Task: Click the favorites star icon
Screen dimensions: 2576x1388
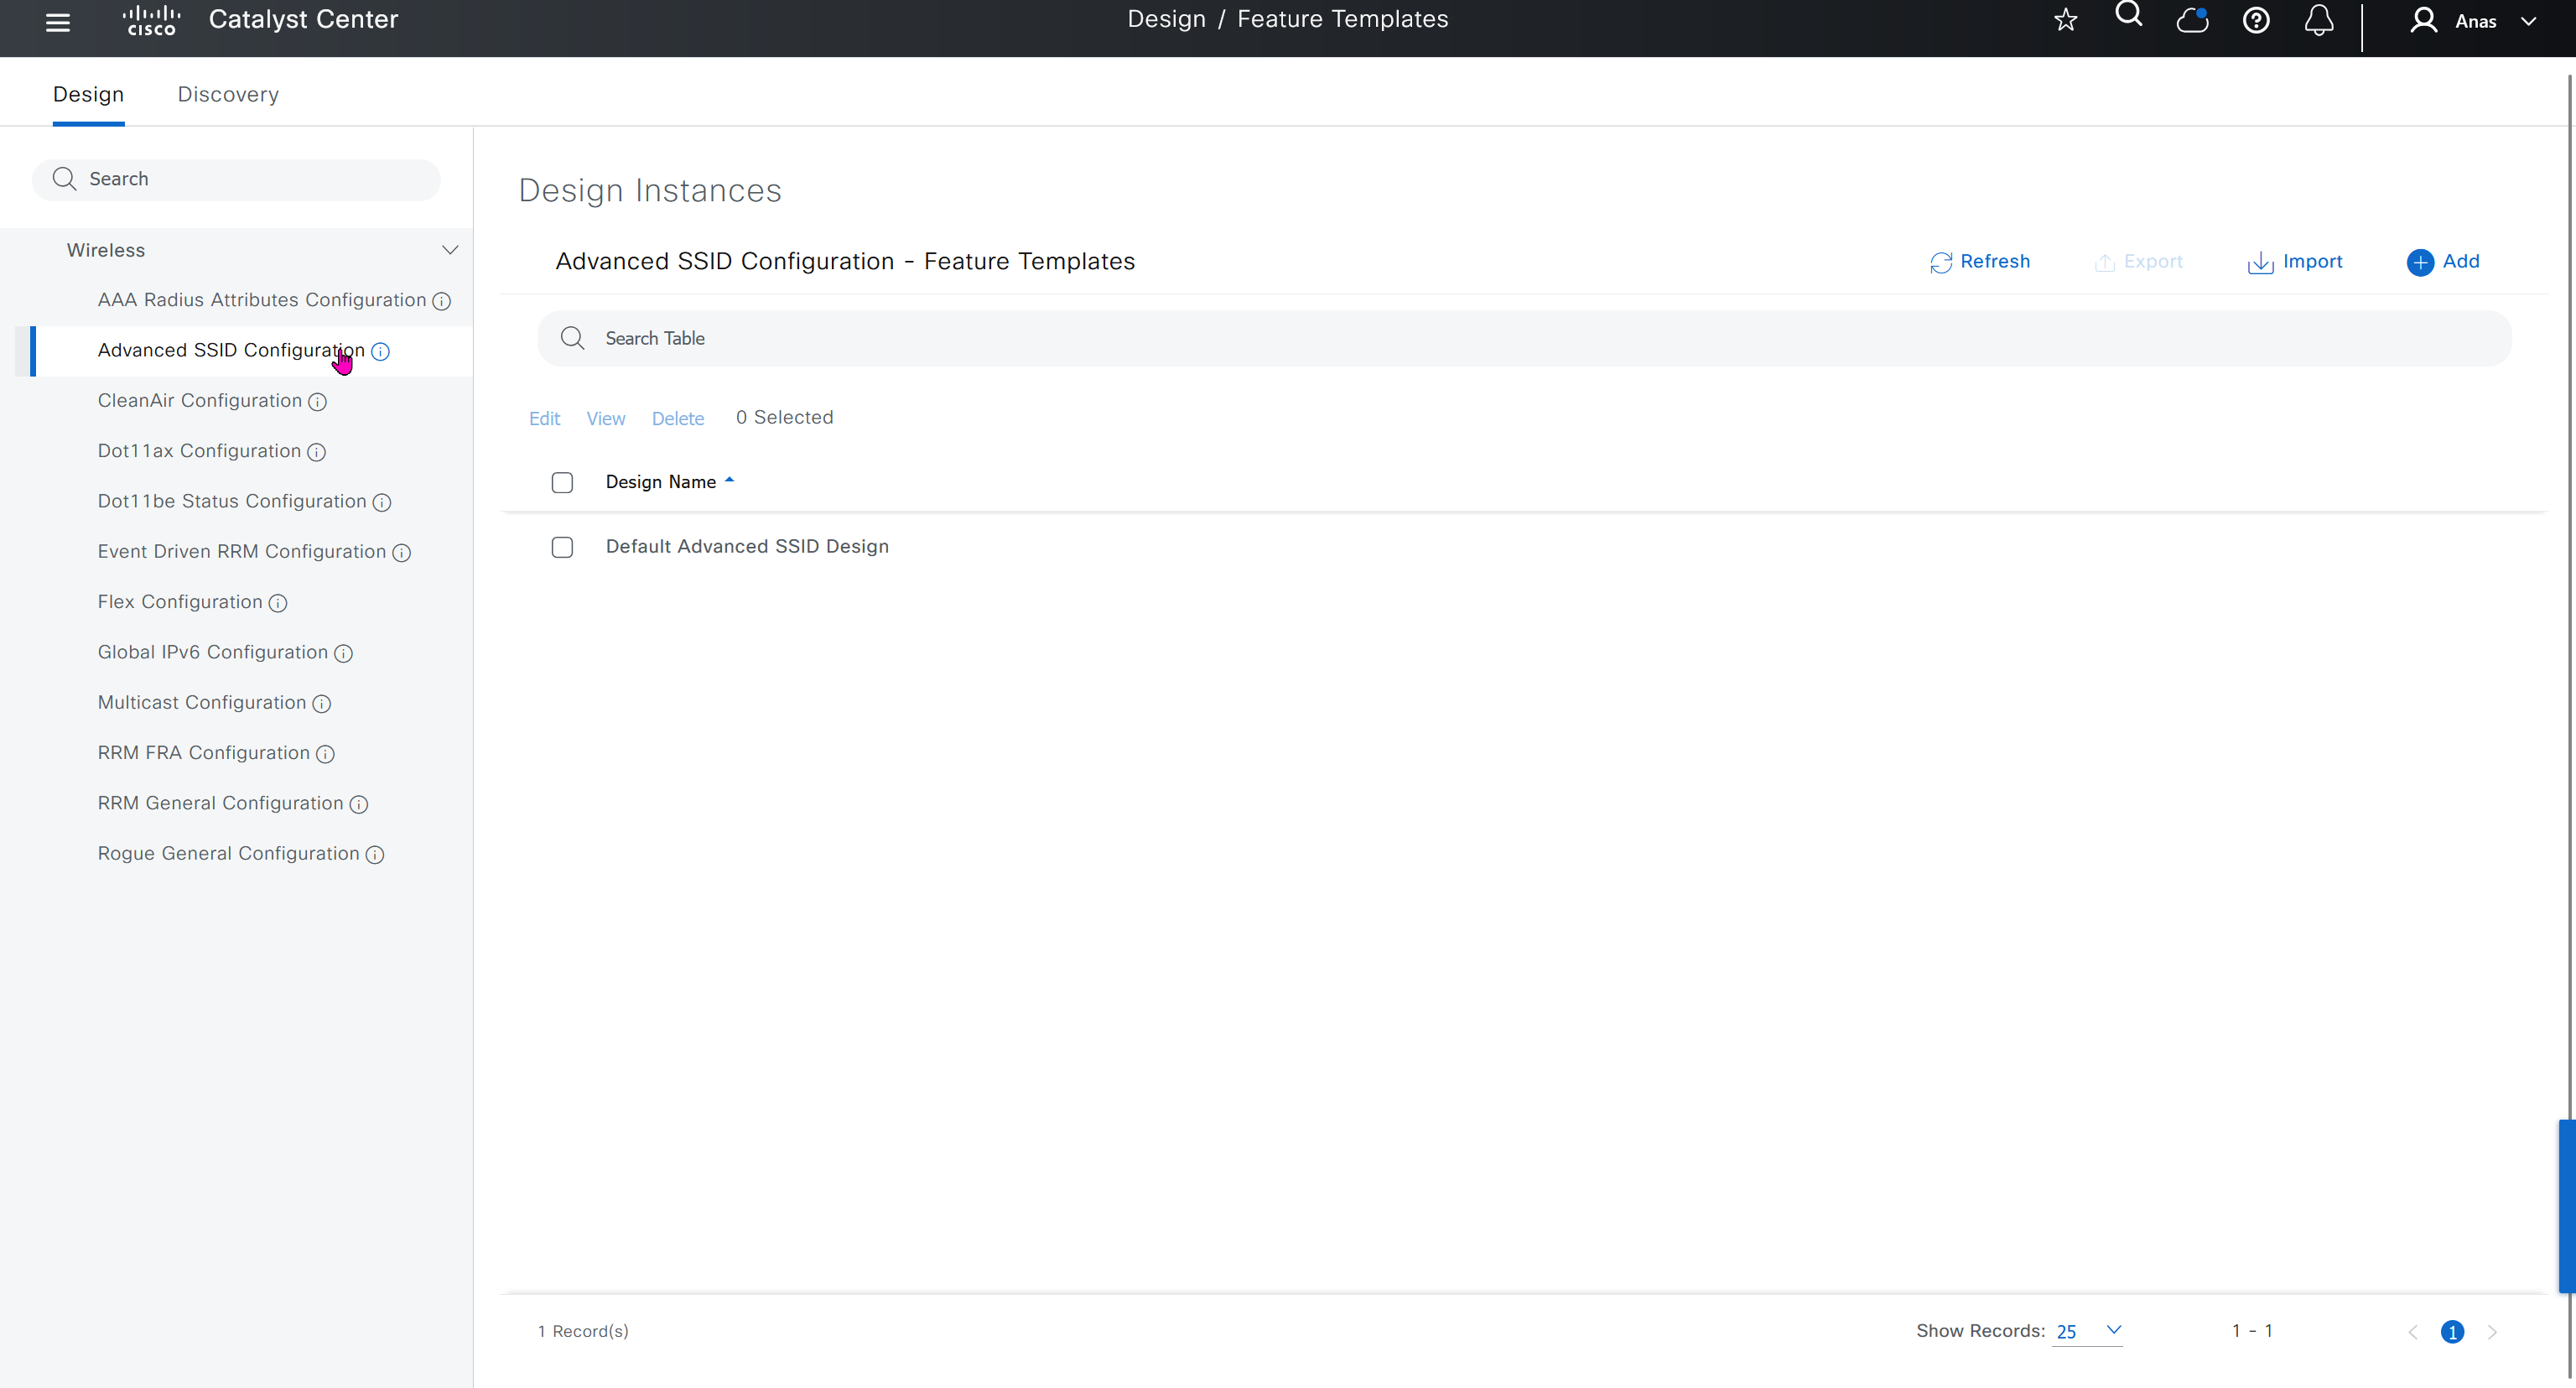Action: pos(2065,21)
